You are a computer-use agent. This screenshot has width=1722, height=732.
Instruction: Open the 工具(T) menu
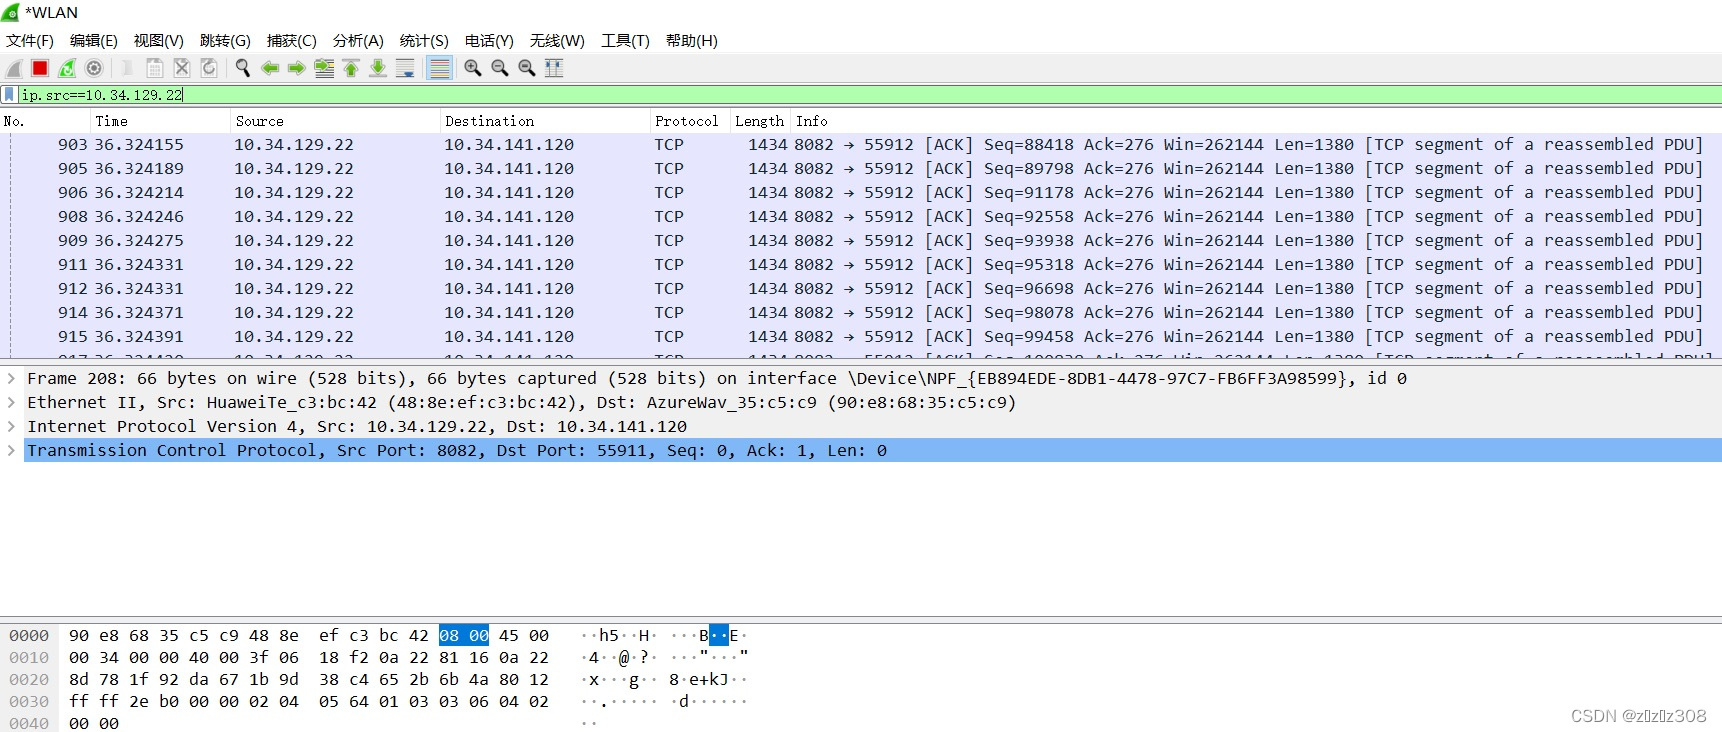pyautogui.click(x=625, y=41)
